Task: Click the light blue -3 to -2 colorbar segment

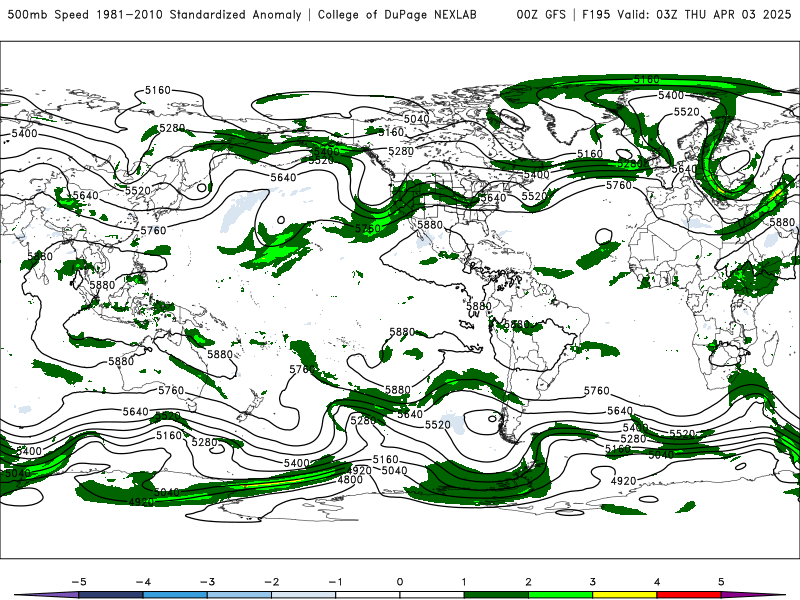Action: coord(239,595)
